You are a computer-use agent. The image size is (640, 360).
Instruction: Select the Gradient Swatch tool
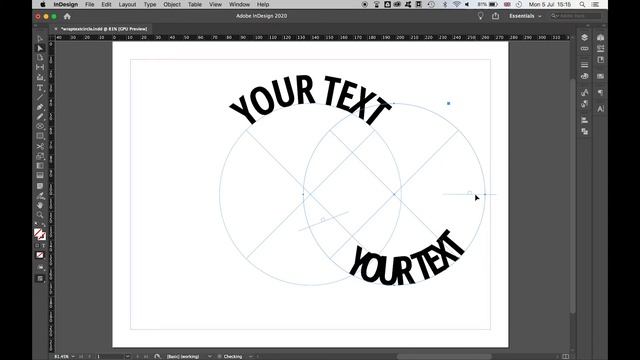[40, 166]
